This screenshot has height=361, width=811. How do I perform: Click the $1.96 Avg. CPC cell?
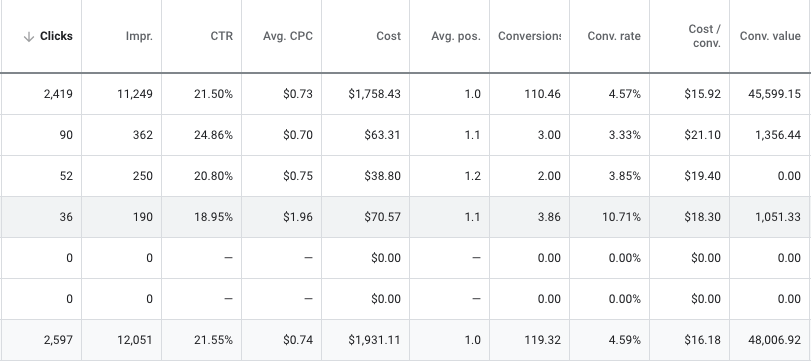coord(281,217)
